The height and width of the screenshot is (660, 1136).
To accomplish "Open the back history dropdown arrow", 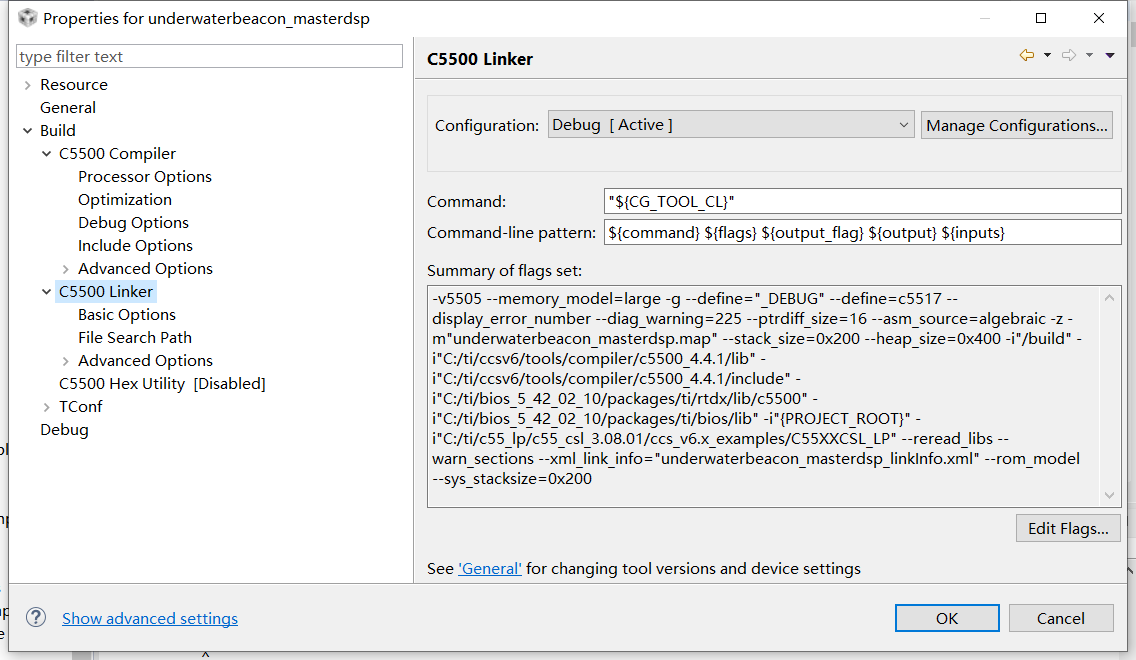I will pos(1047,56).
